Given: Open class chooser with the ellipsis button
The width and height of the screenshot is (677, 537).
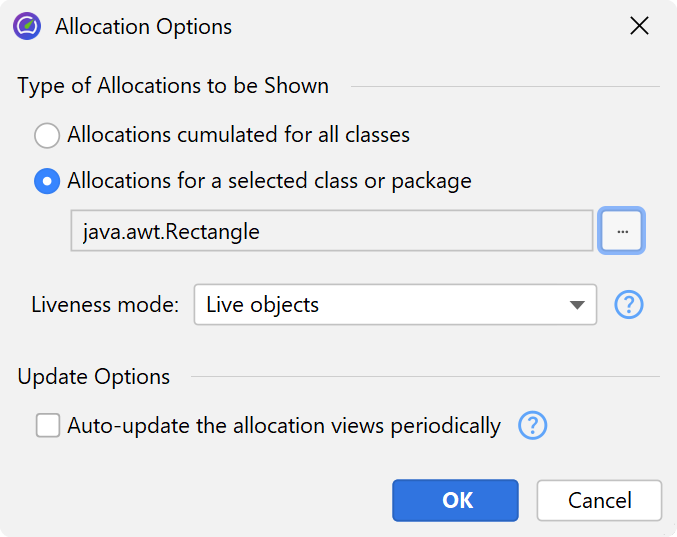Looking at the screenshot, I should [x=622, y=231].
